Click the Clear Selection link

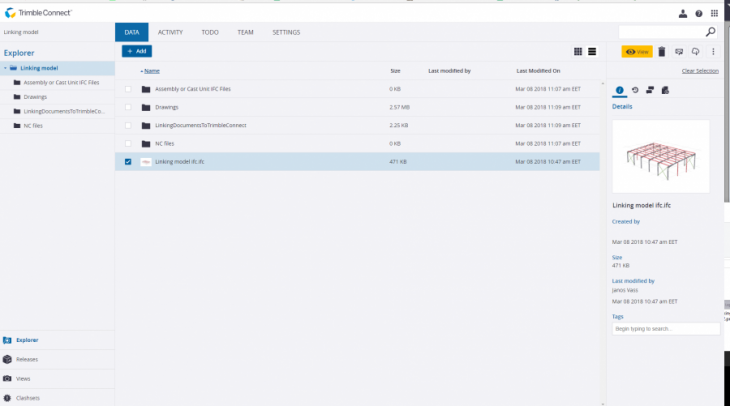[x=700, y=71]
